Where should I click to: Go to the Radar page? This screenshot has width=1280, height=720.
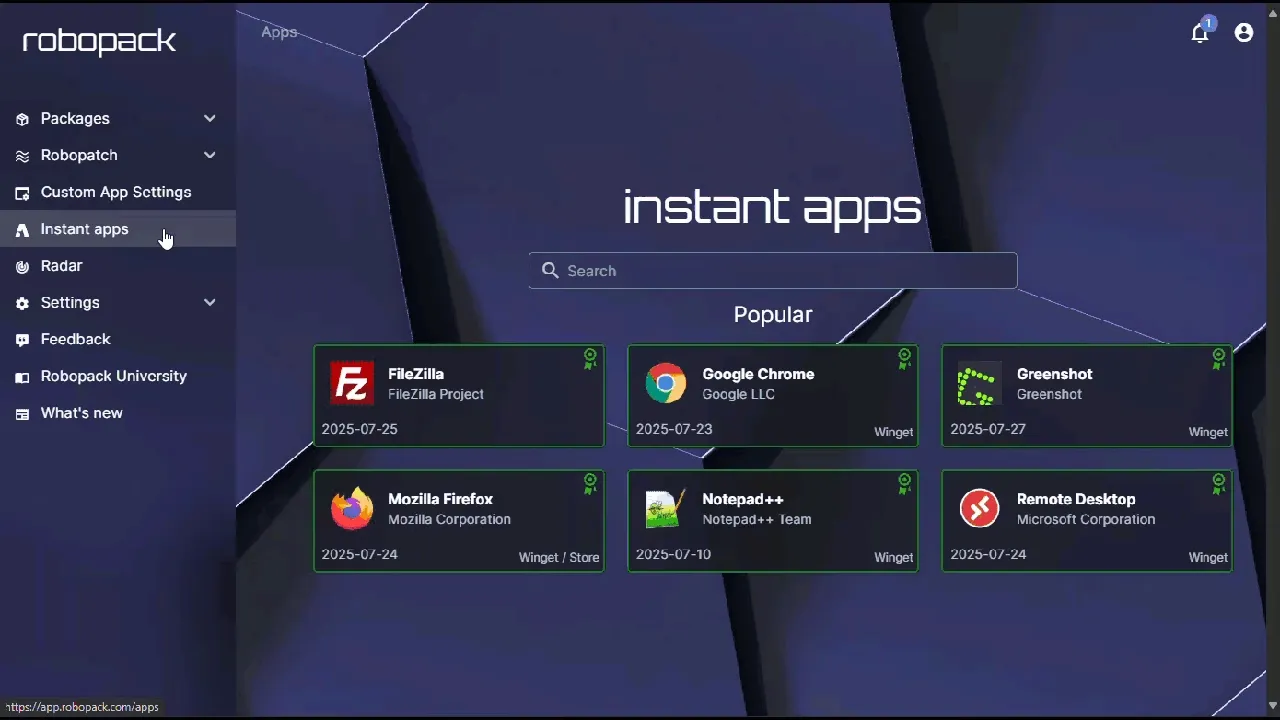tap(118, 266)
